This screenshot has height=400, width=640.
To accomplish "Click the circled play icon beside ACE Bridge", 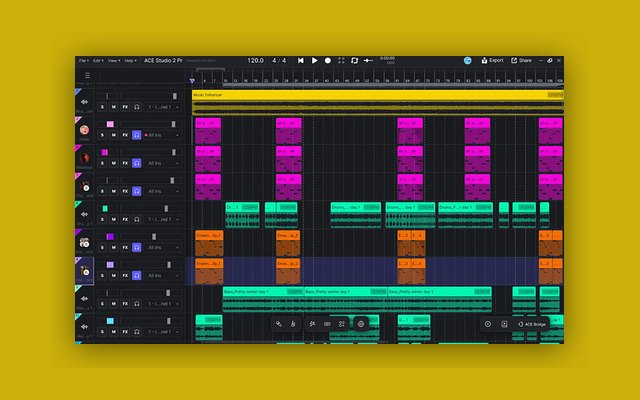I will coord(488,324).
